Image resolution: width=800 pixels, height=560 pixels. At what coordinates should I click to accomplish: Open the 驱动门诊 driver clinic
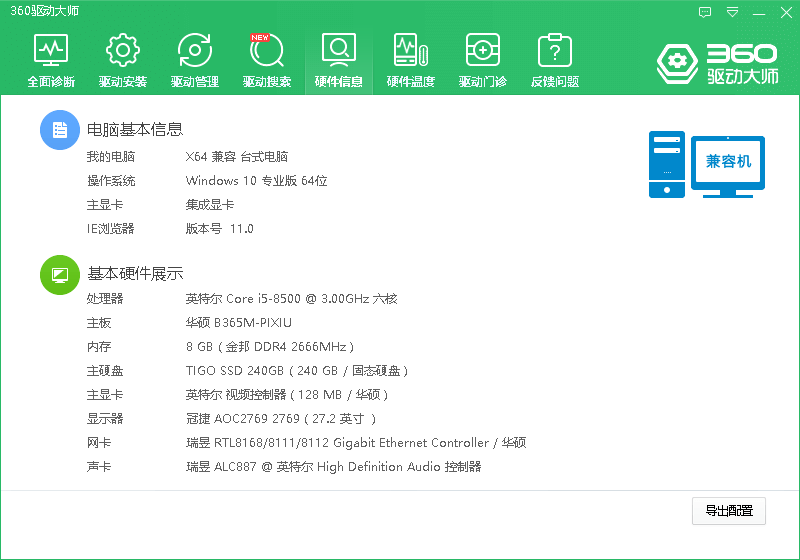482,60
